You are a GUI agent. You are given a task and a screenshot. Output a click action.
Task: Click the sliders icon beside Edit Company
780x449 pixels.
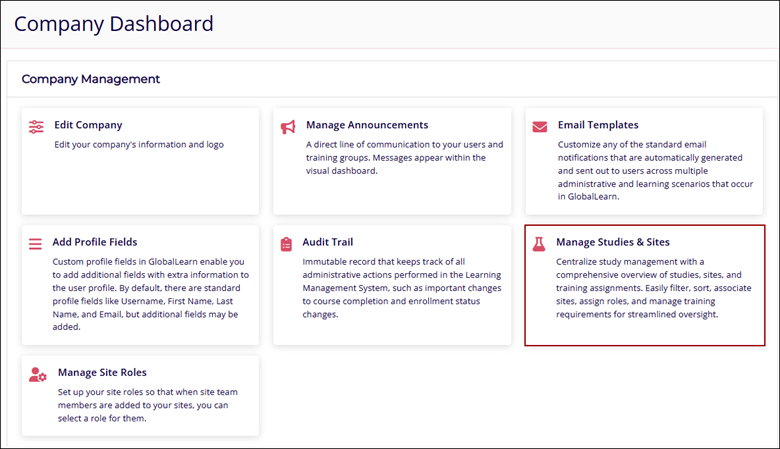click(37, 127)
